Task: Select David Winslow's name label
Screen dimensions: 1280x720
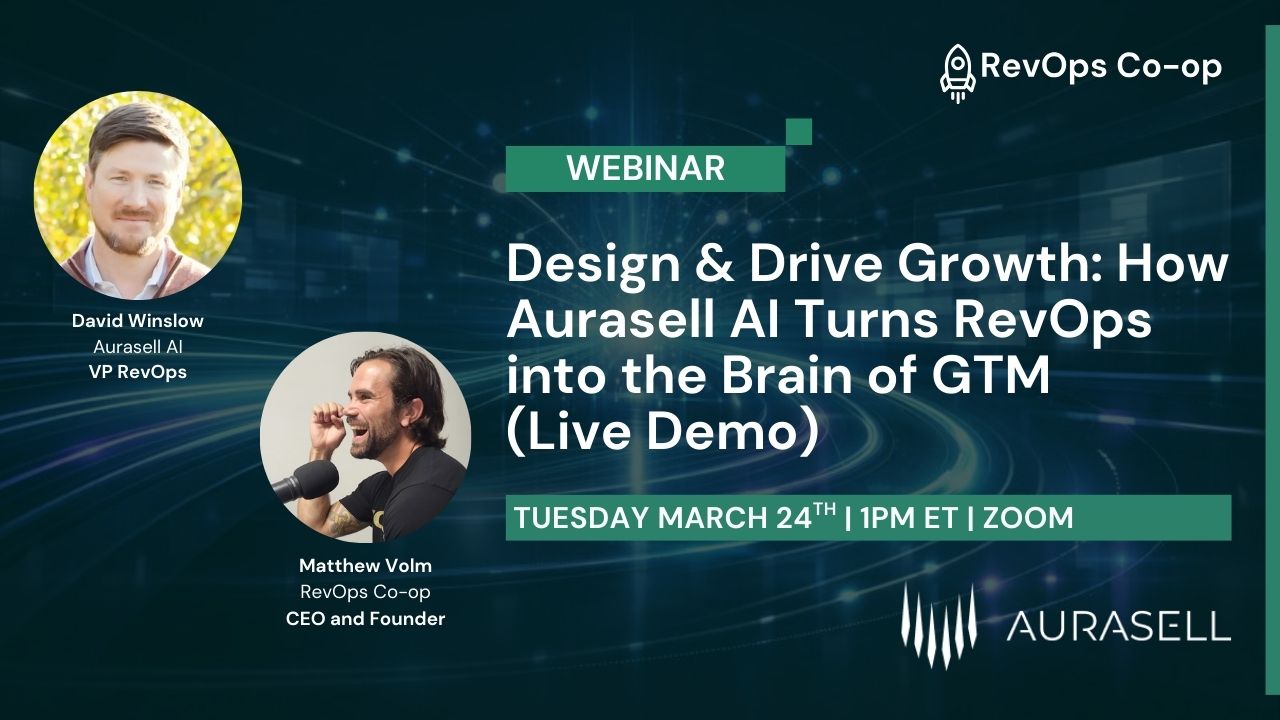Action: (137, 322)
